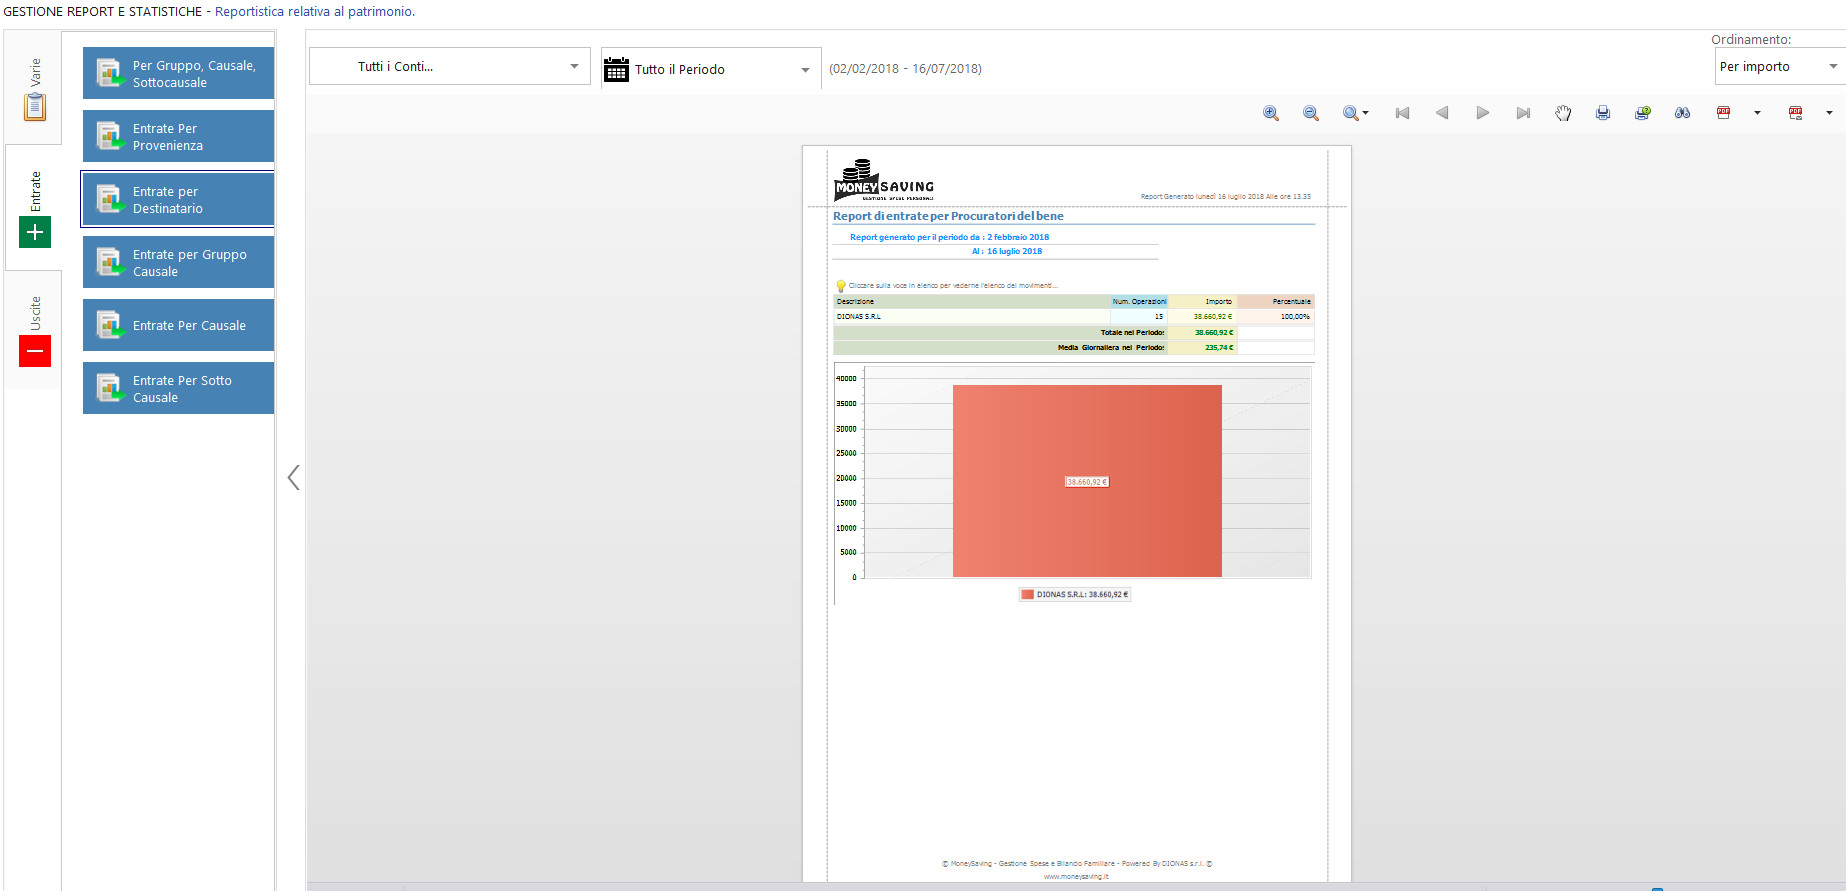Screen dimensions: 1846x891
Task: Zoom in on the report preview
Action: pos(1271,113)
